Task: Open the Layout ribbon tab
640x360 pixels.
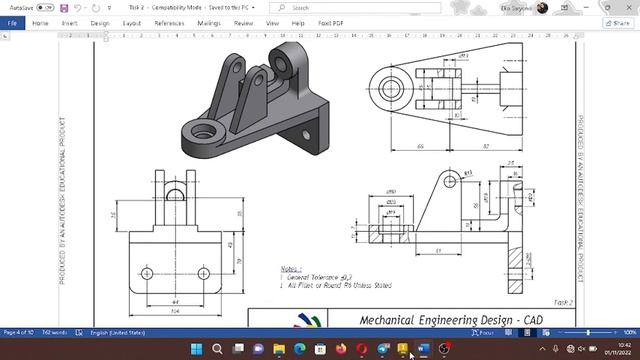Action: 131,23
